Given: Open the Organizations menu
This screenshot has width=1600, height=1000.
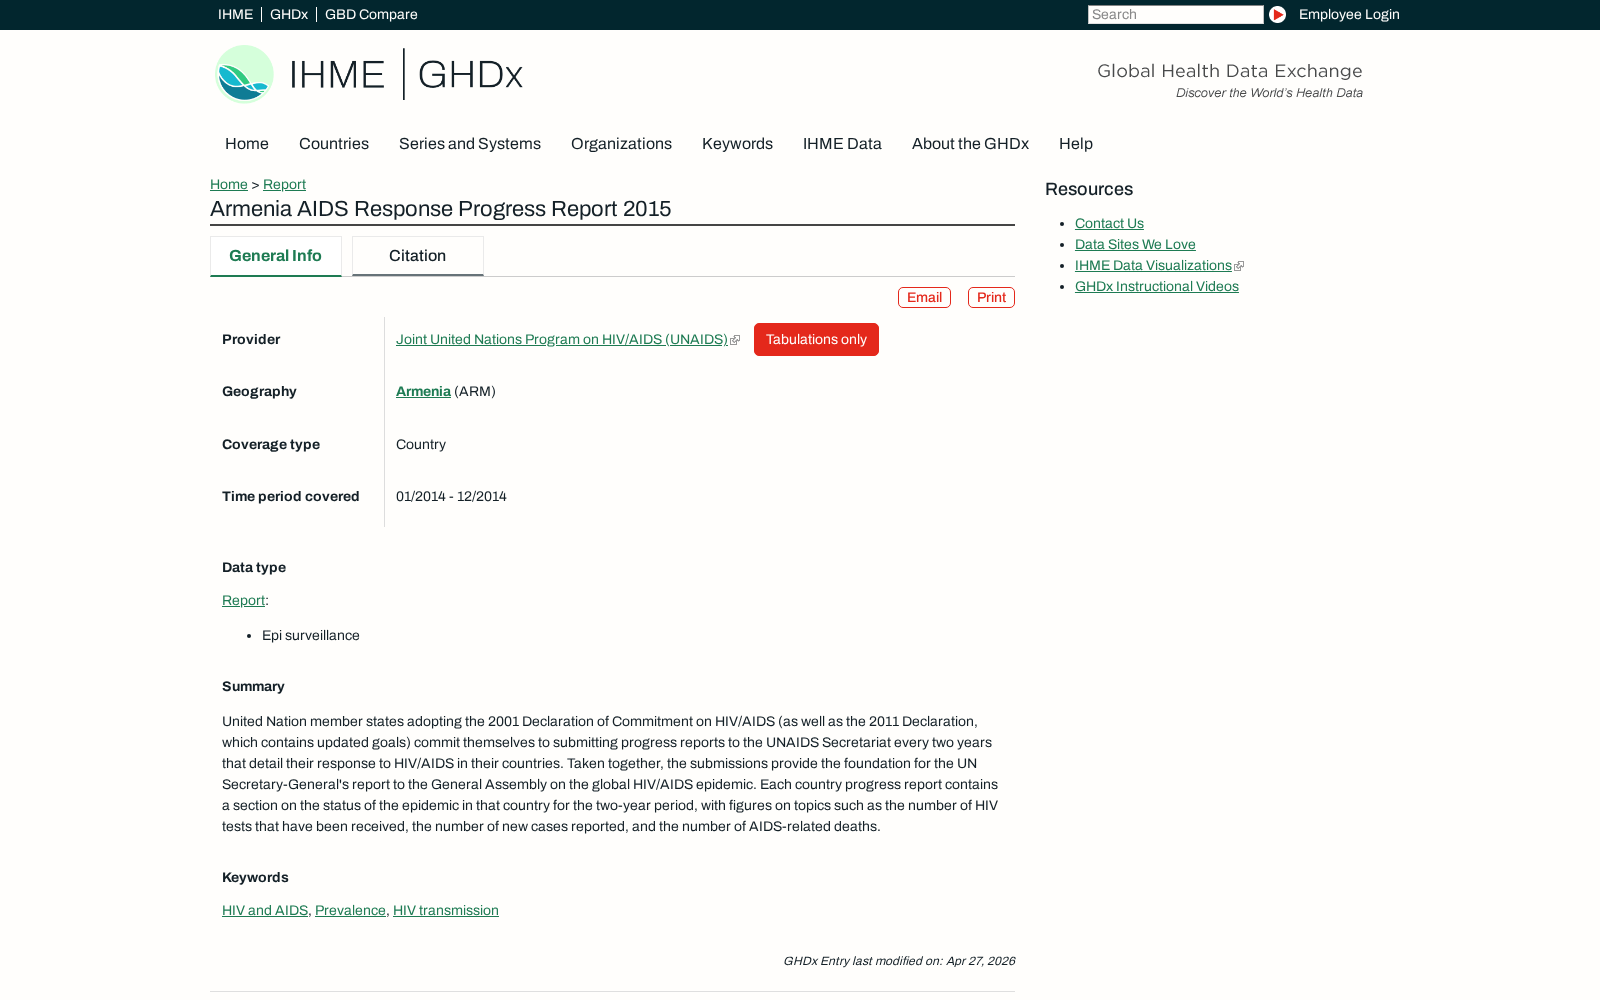Looking at the screenshot, I should [621, 144].
